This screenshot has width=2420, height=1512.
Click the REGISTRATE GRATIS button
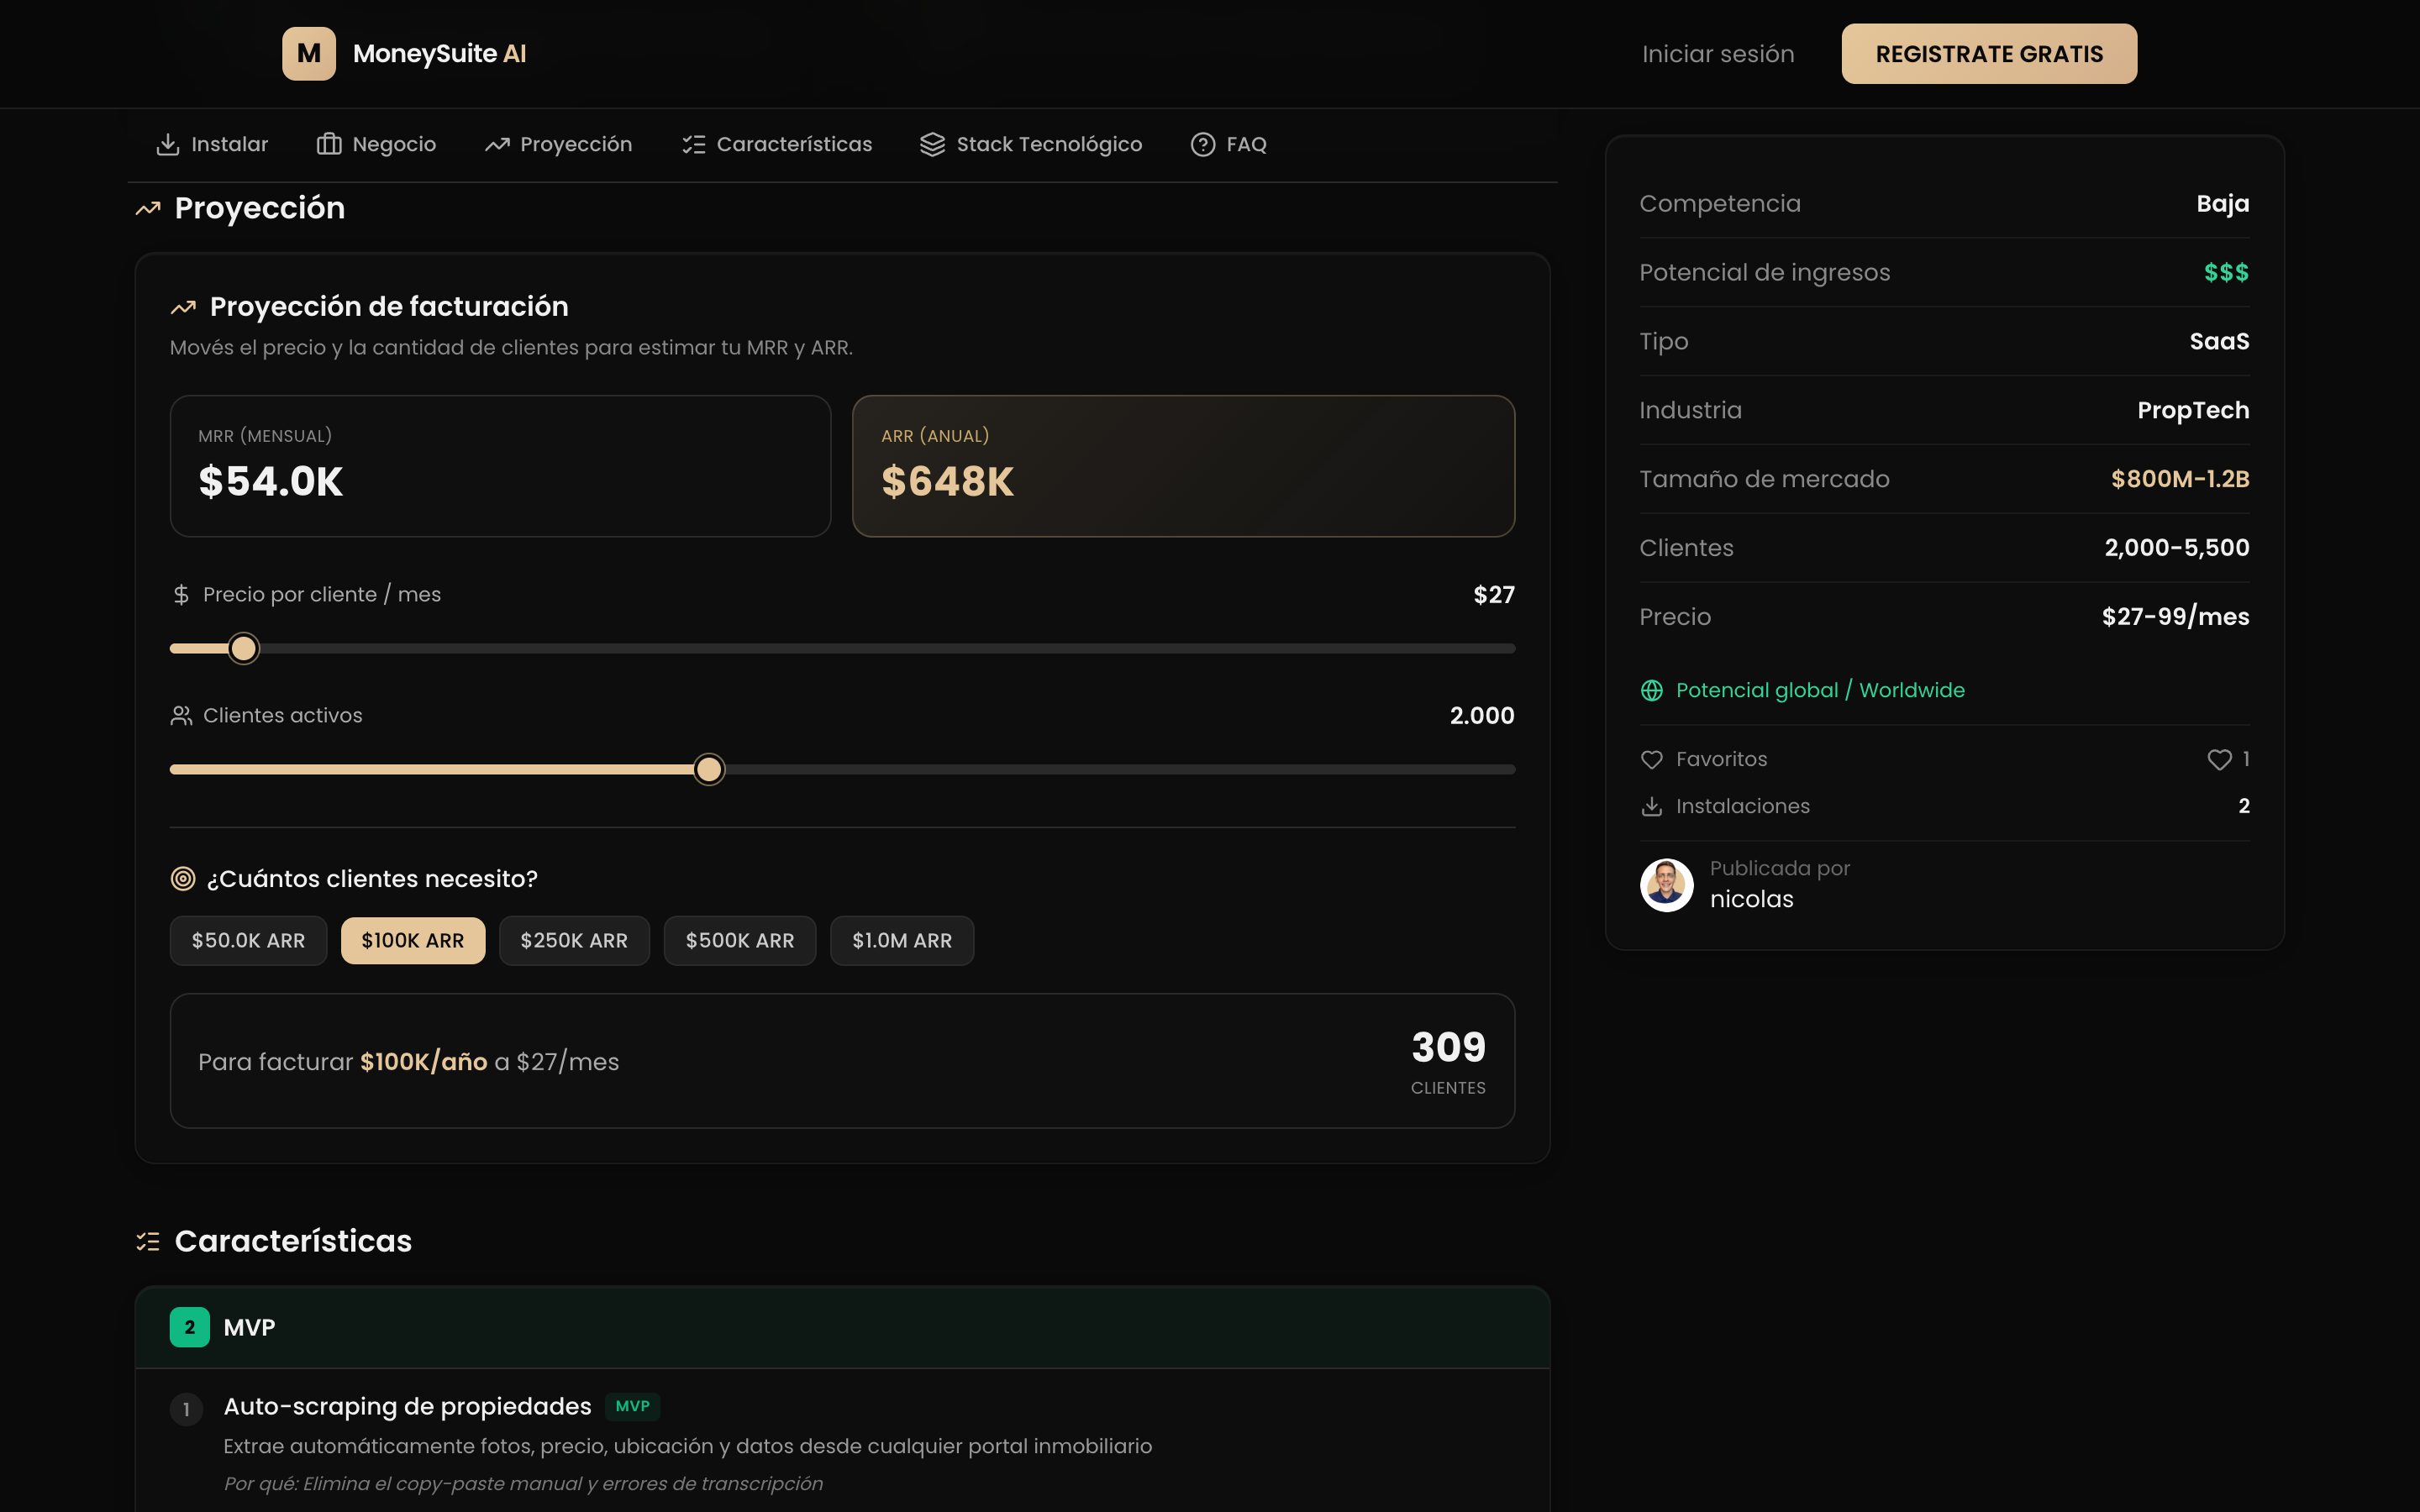tap(1989, 54)
